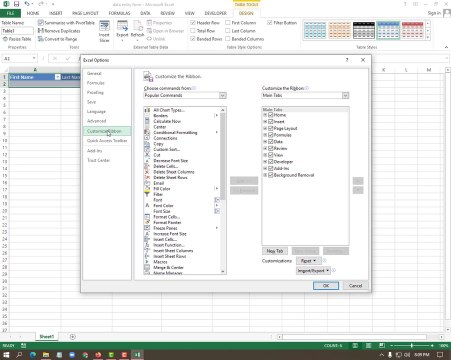Switch to the DEVELOPER ribbon tab
Screen dimensions: 451x360
[x=215, y=13]
